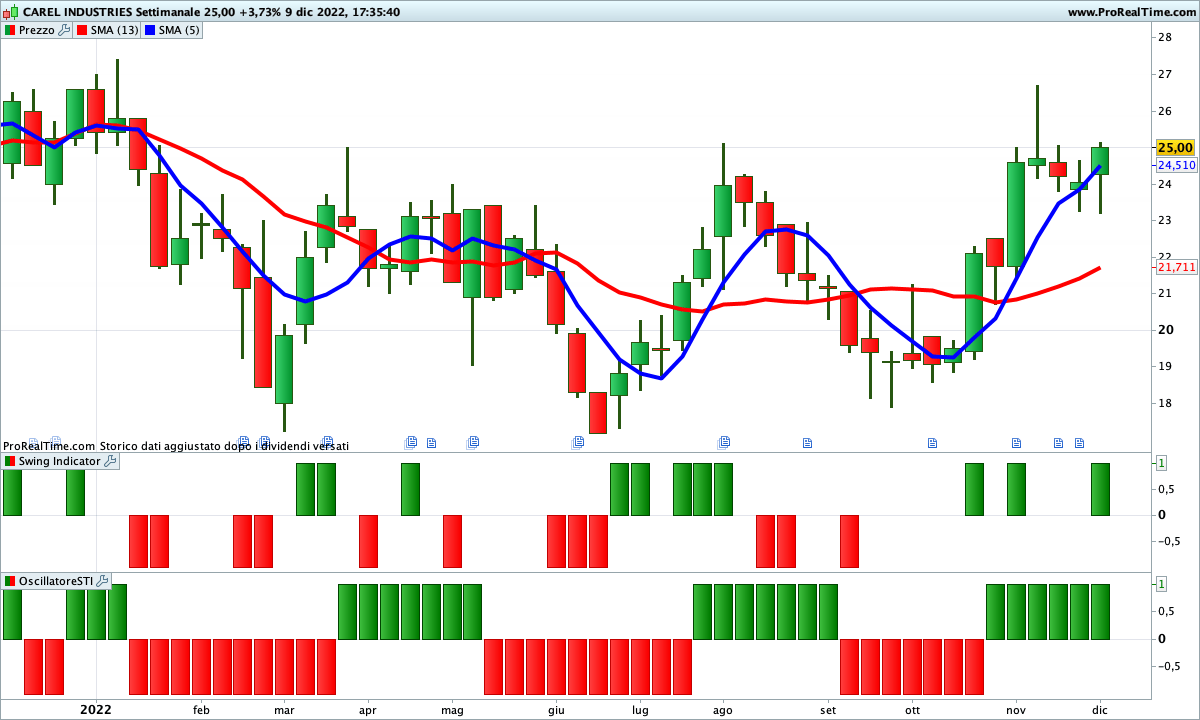Open stacked news icon above the 'ago' label
Screen dimensions: 1200x720
coord(724,442)
